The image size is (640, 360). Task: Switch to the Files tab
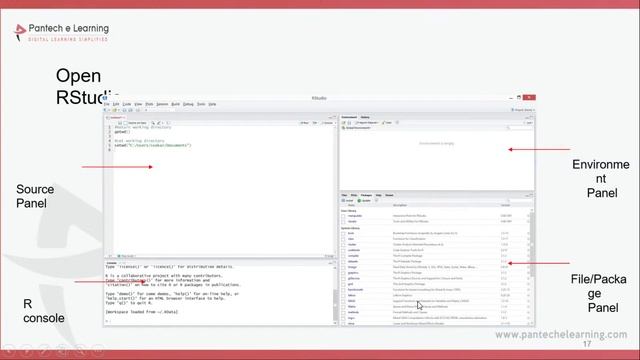point(344,195)
